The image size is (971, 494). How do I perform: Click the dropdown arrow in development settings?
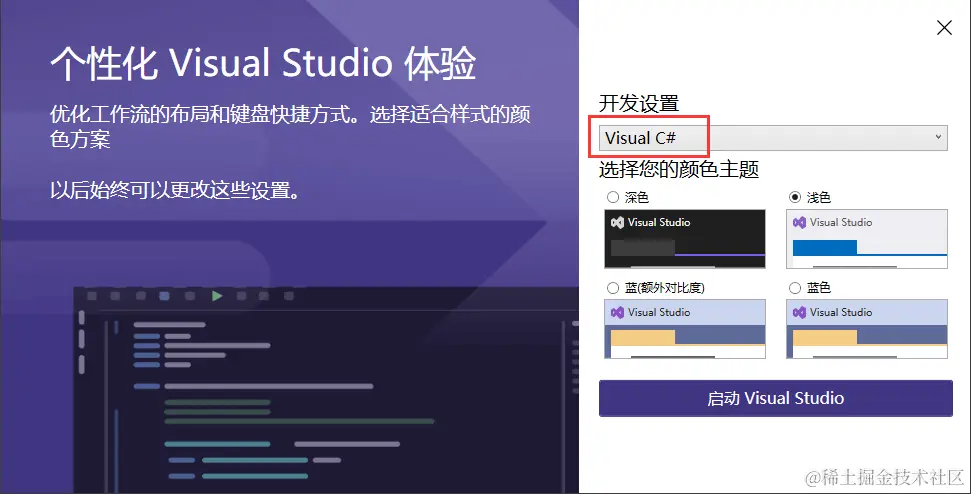(938, 137)
